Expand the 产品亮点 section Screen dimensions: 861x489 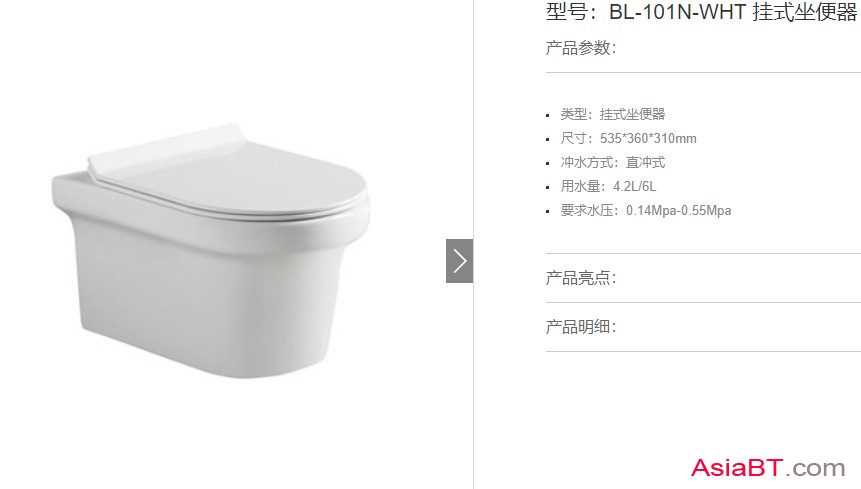tap(581, 278)
